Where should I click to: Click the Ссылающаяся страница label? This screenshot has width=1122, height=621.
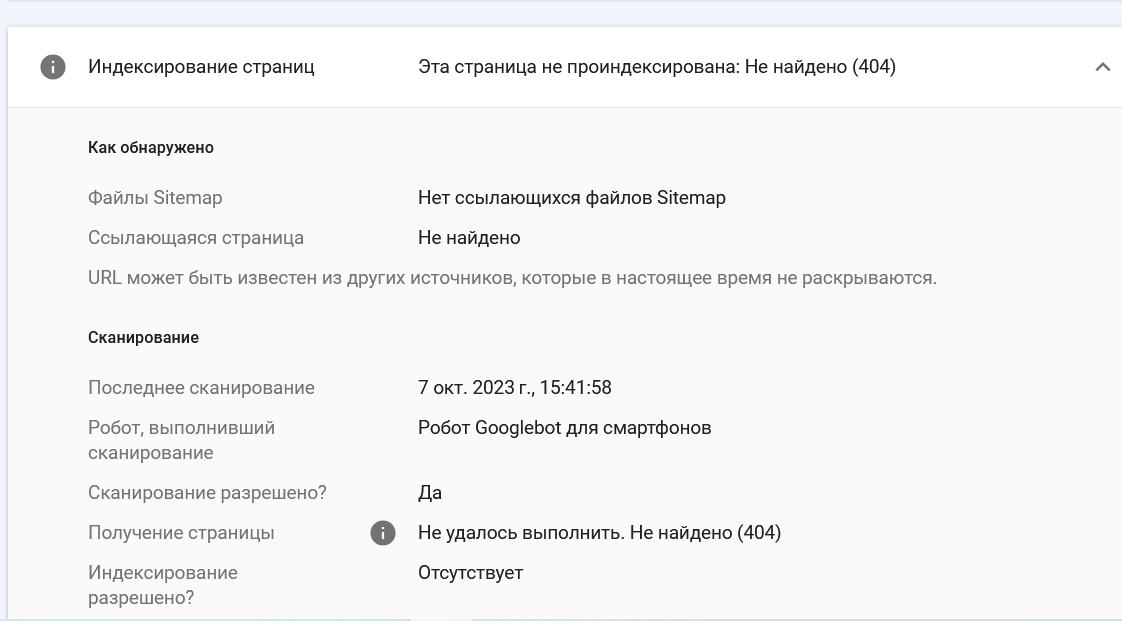pyautogui.click(x=196, y=238)
